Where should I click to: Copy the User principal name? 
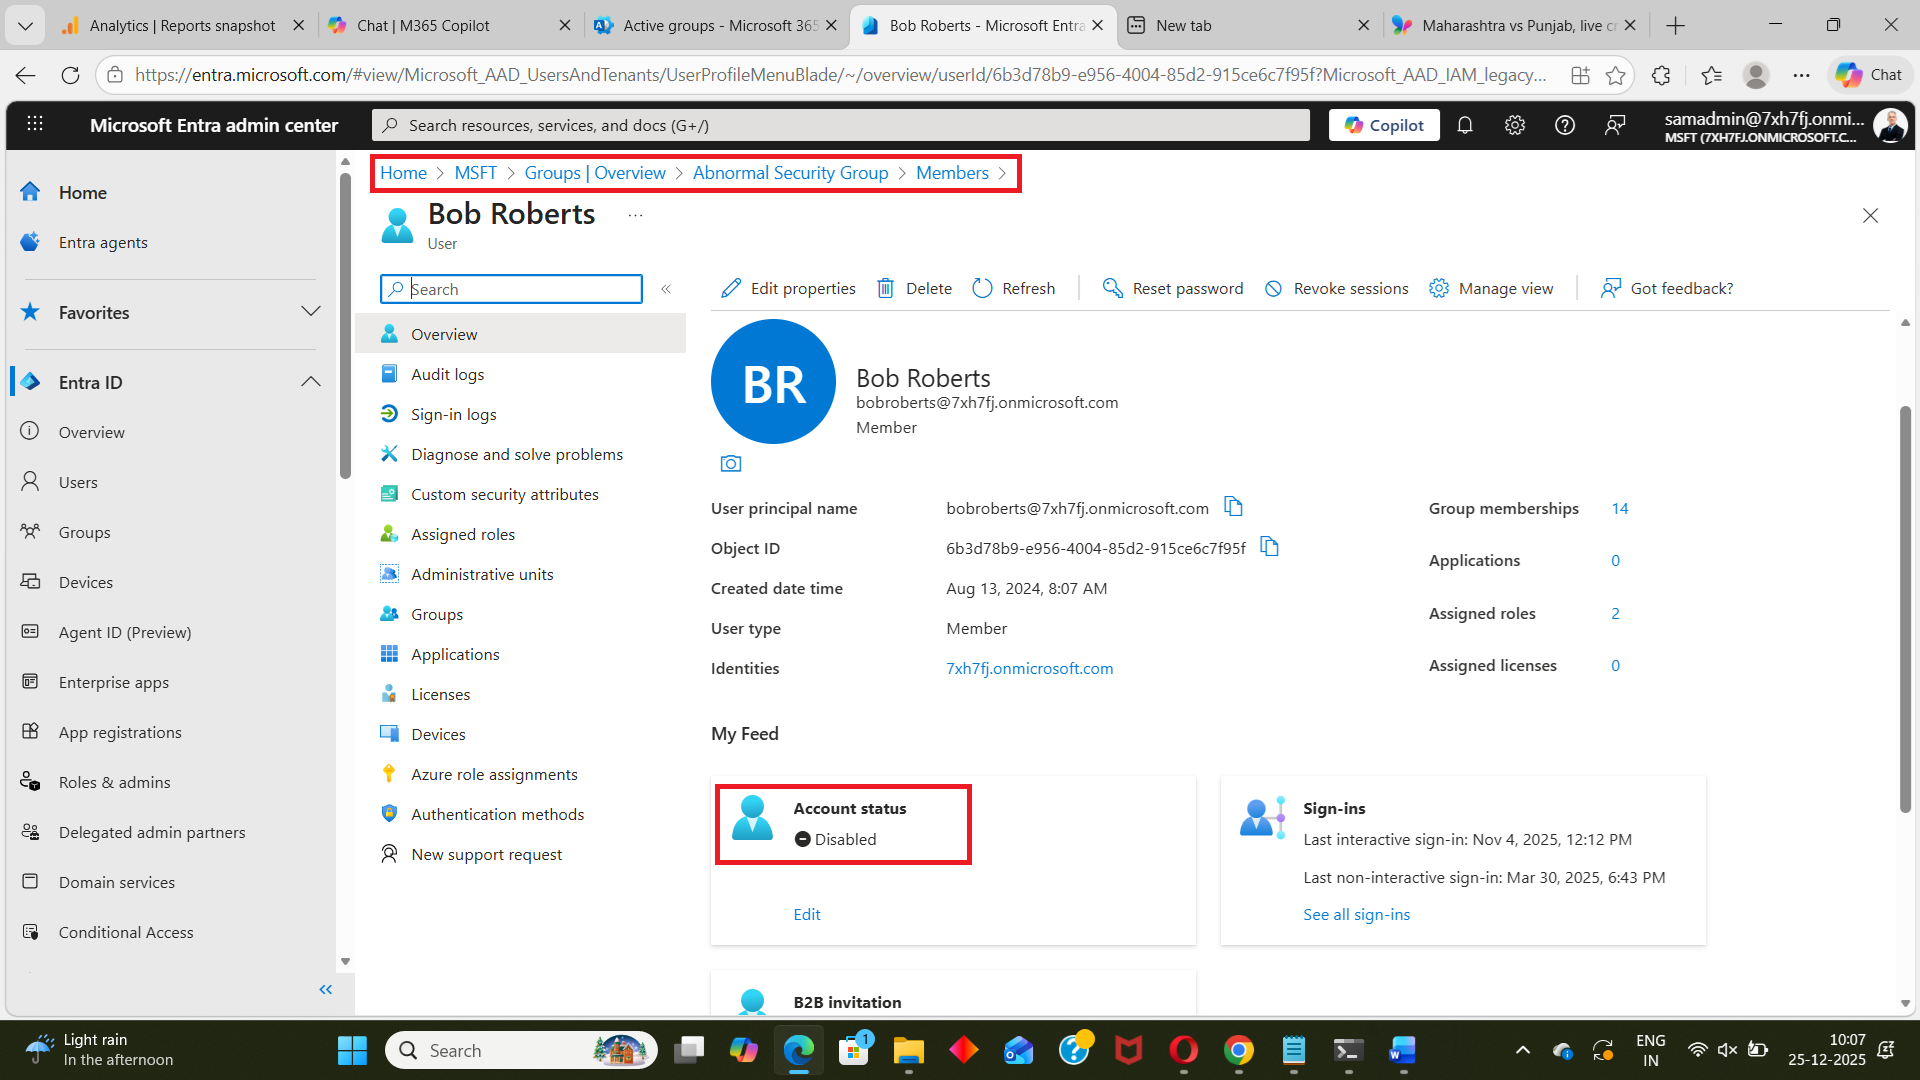coord(1233,507)
